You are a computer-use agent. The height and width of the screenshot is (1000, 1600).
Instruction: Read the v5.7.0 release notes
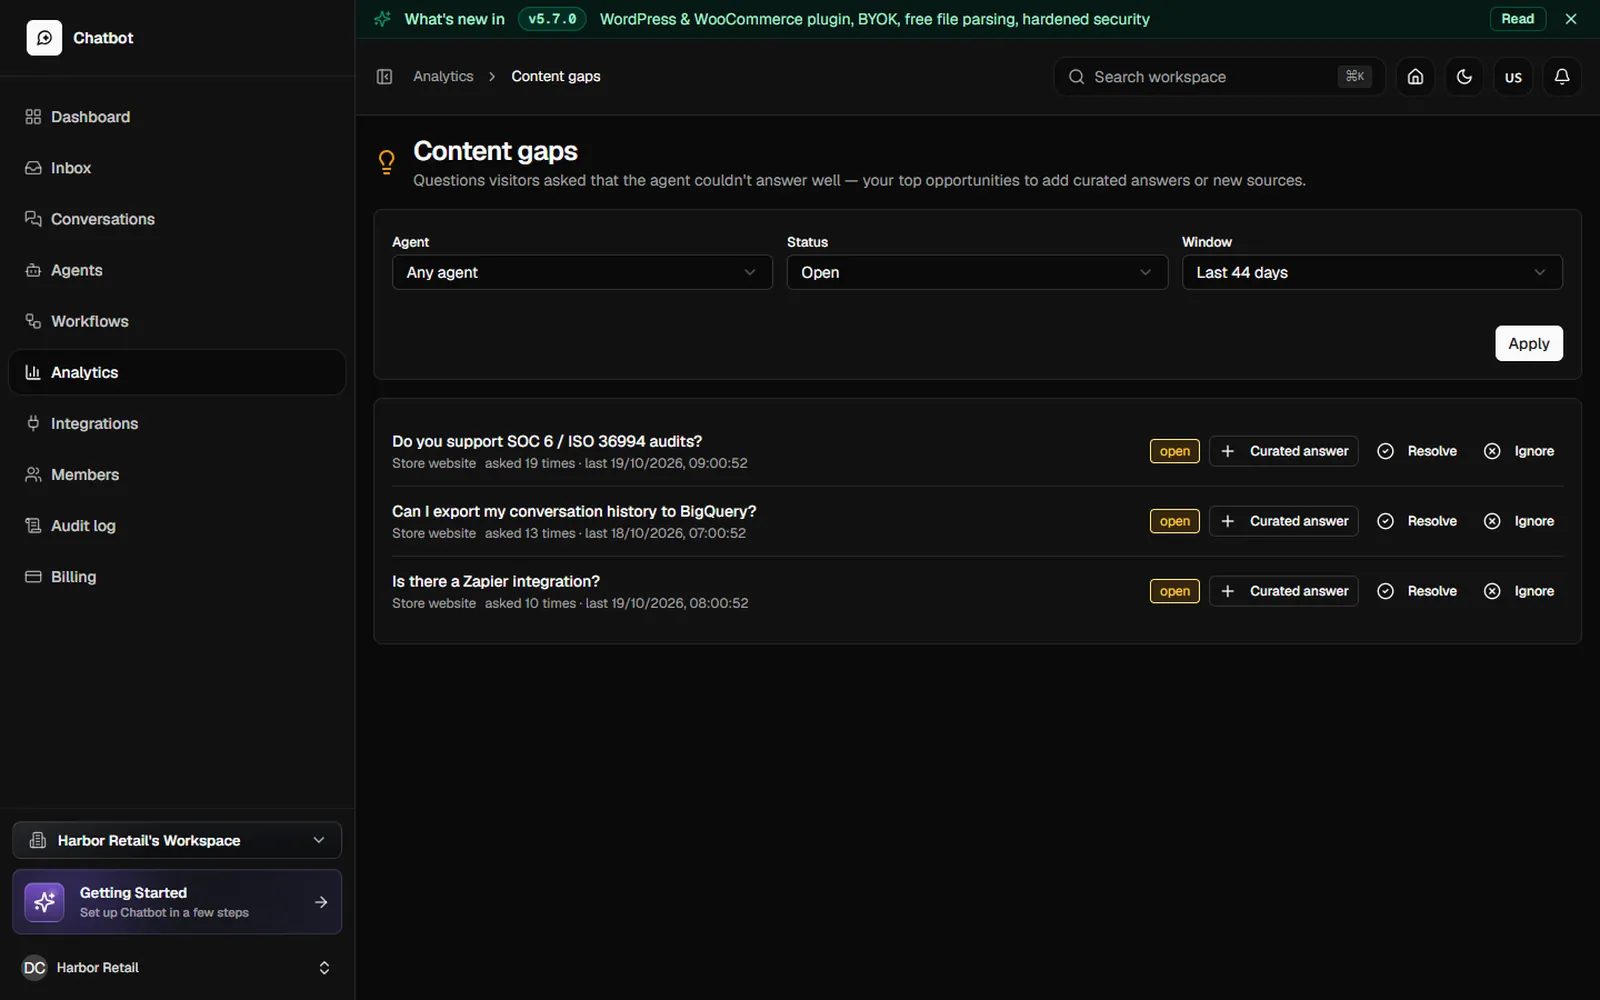click(1517, 19)
